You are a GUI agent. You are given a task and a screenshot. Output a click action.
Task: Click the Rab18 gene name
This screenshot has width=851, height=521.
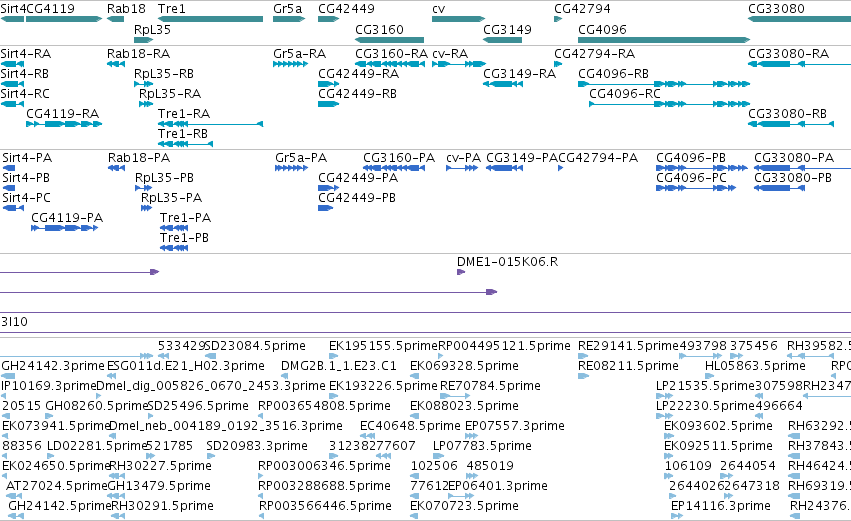126,9
